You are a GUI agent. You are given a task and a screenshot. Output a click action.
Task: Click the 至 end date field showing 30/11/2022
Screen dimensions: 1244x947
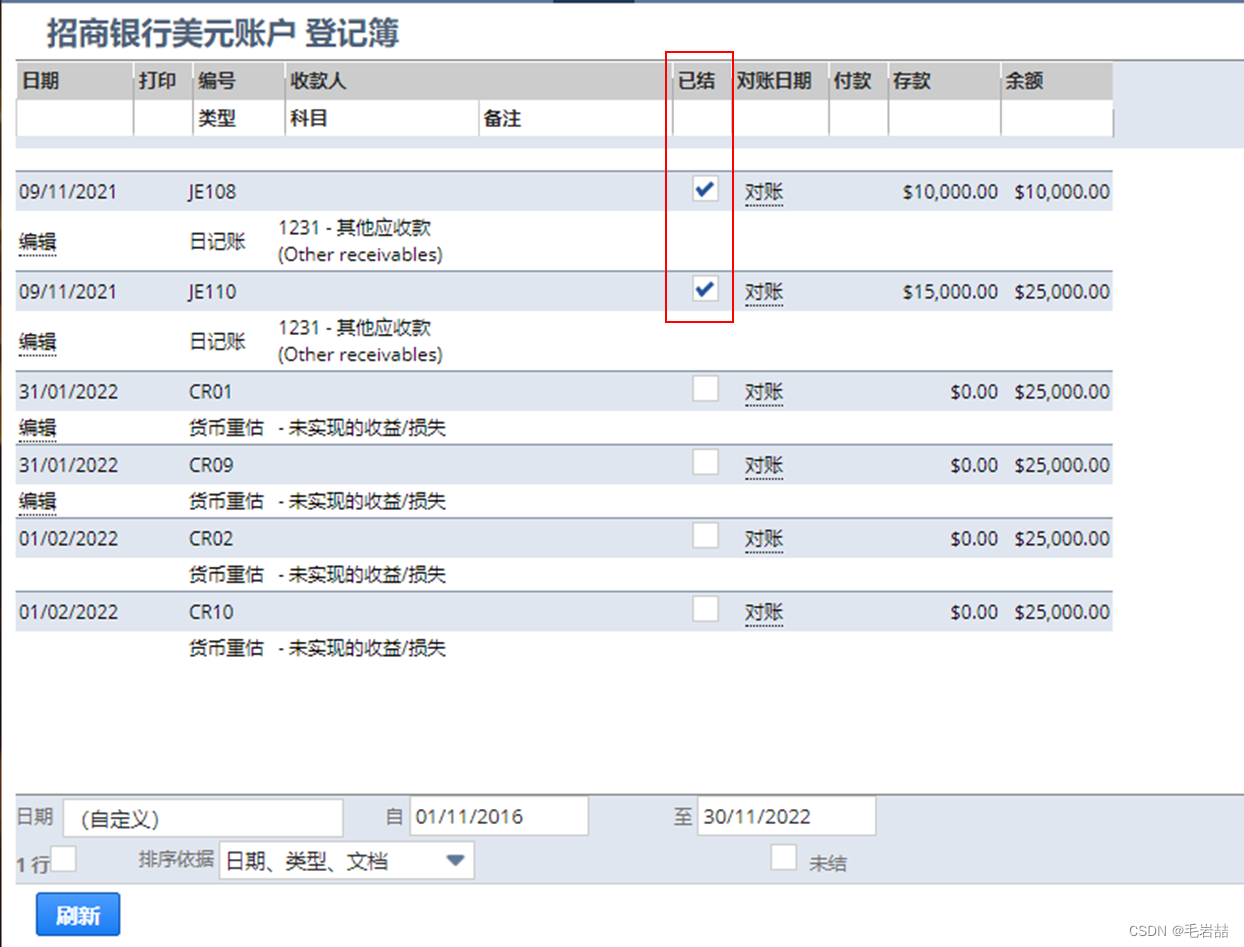pos(786,816)
